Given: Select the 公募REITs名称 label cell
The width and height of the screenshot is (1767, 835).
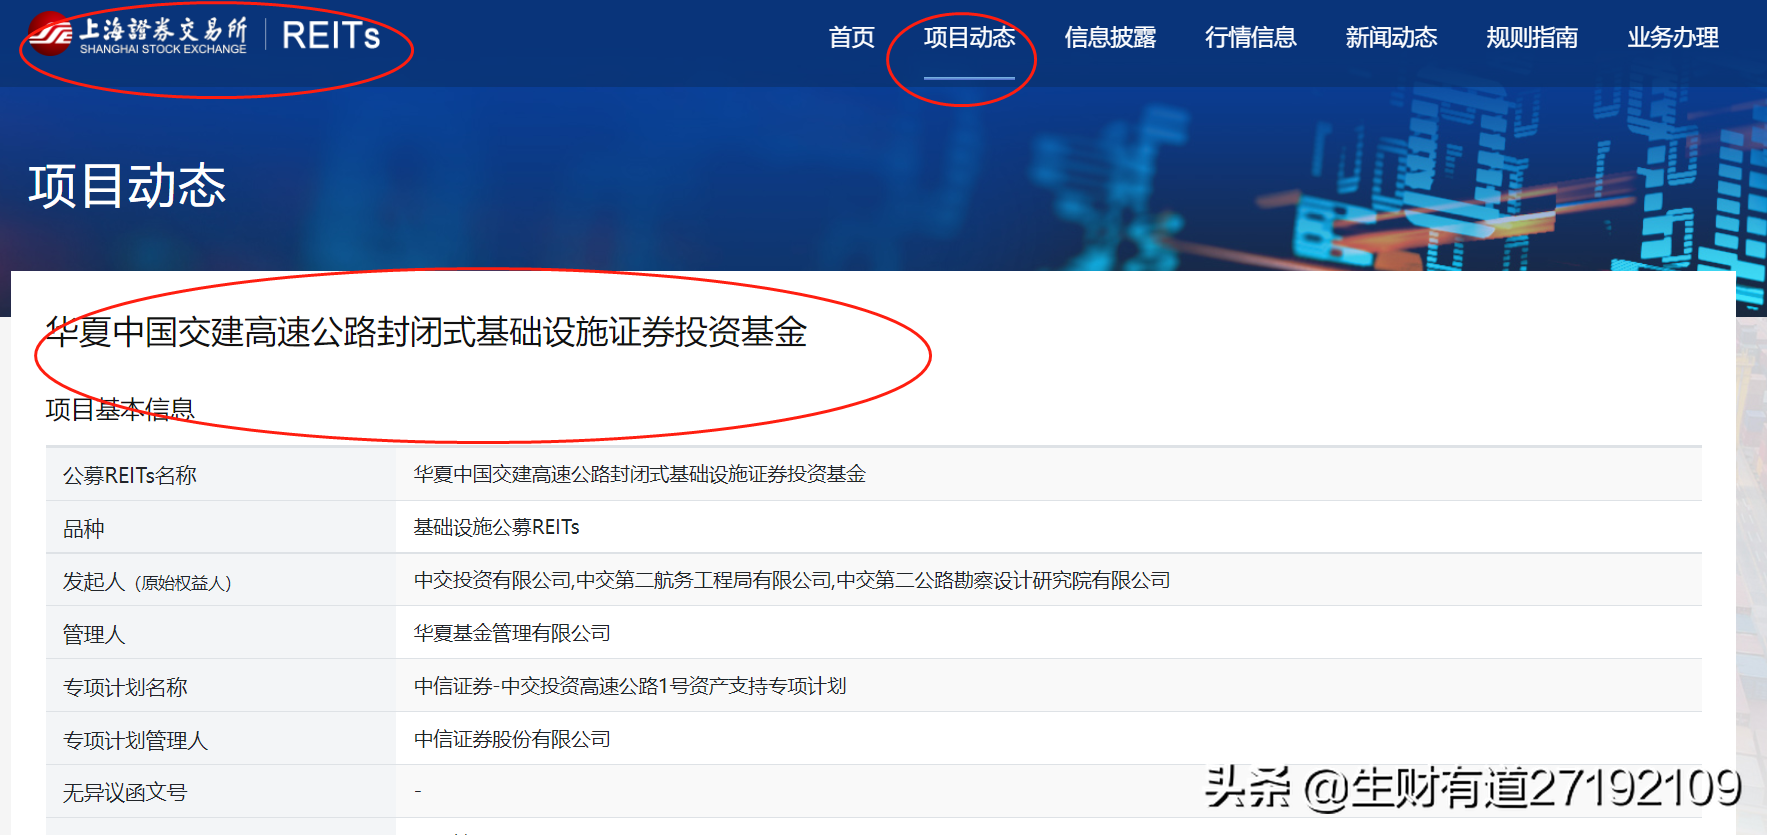Looking at the screenshot, I should pos(221,475).
